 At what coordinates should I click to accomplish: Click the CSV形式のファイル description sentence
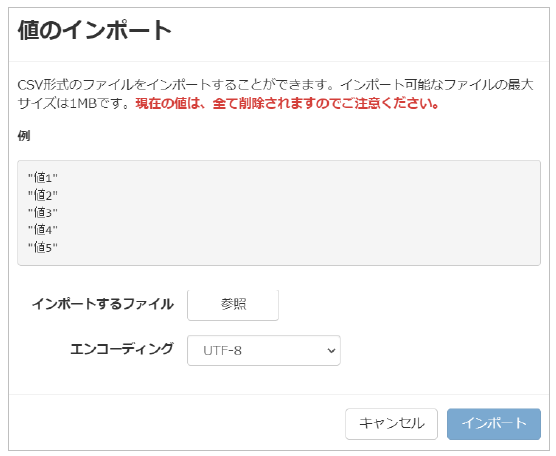point(176,85)
